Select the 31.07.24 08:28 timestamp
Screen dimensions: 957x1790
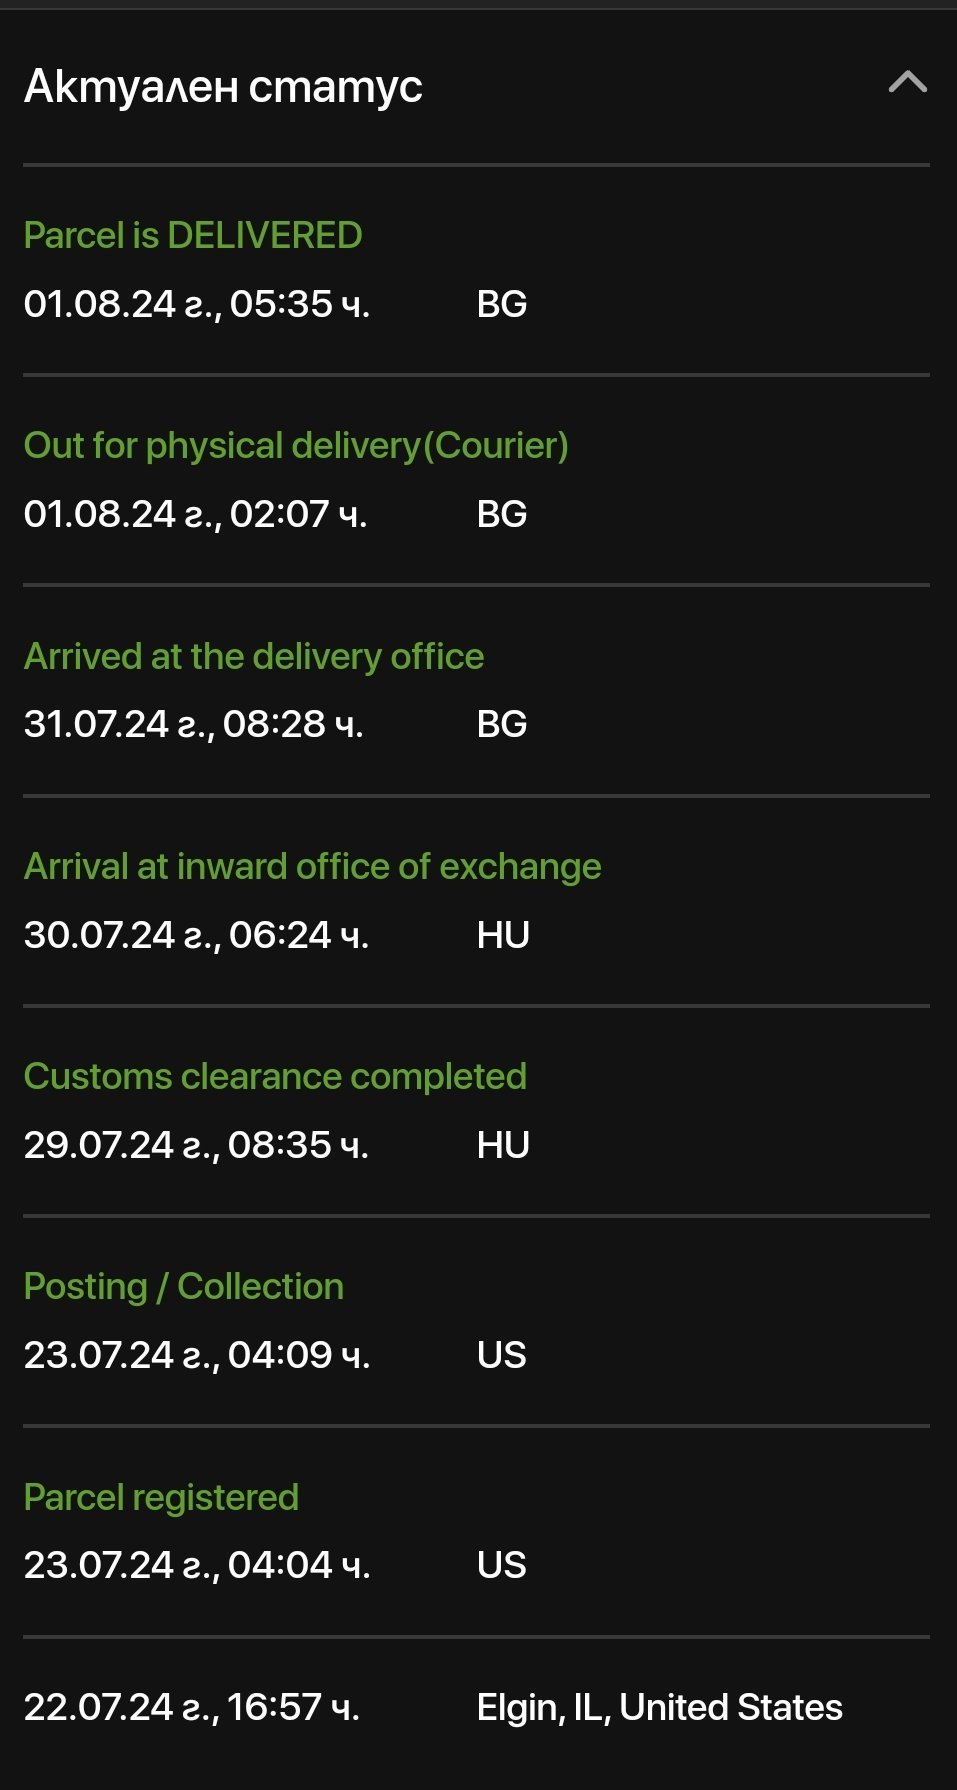193,724
